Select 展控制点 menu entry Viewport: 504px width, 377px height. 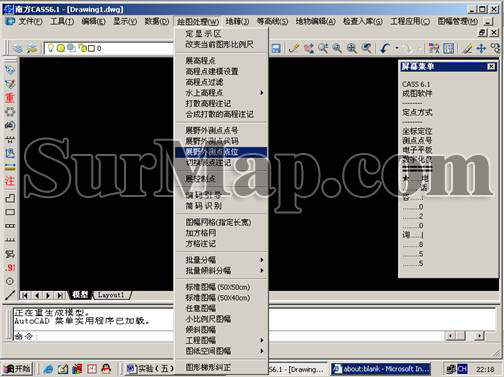[x=221, y=179]
